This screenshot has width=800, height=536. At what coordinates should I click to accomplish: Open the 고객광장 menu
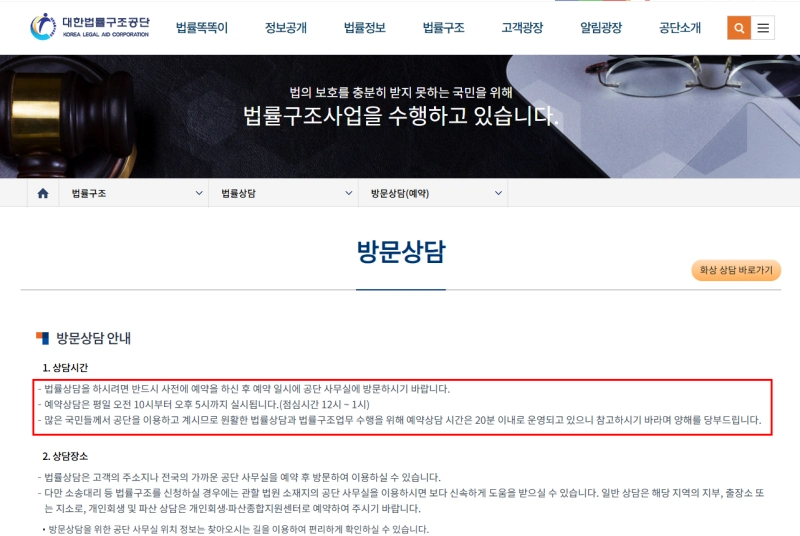[522, 28]
